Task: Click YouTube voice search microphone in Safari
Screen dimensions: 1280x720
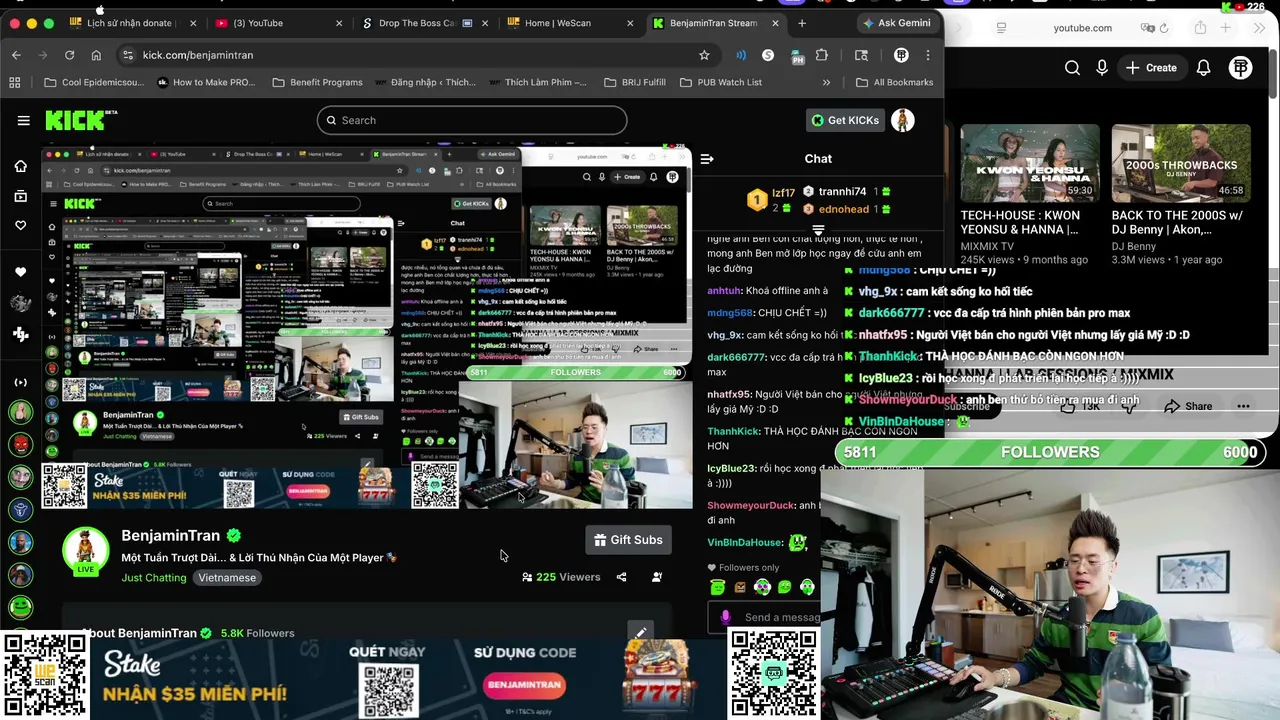Action: click(1102, 67)
